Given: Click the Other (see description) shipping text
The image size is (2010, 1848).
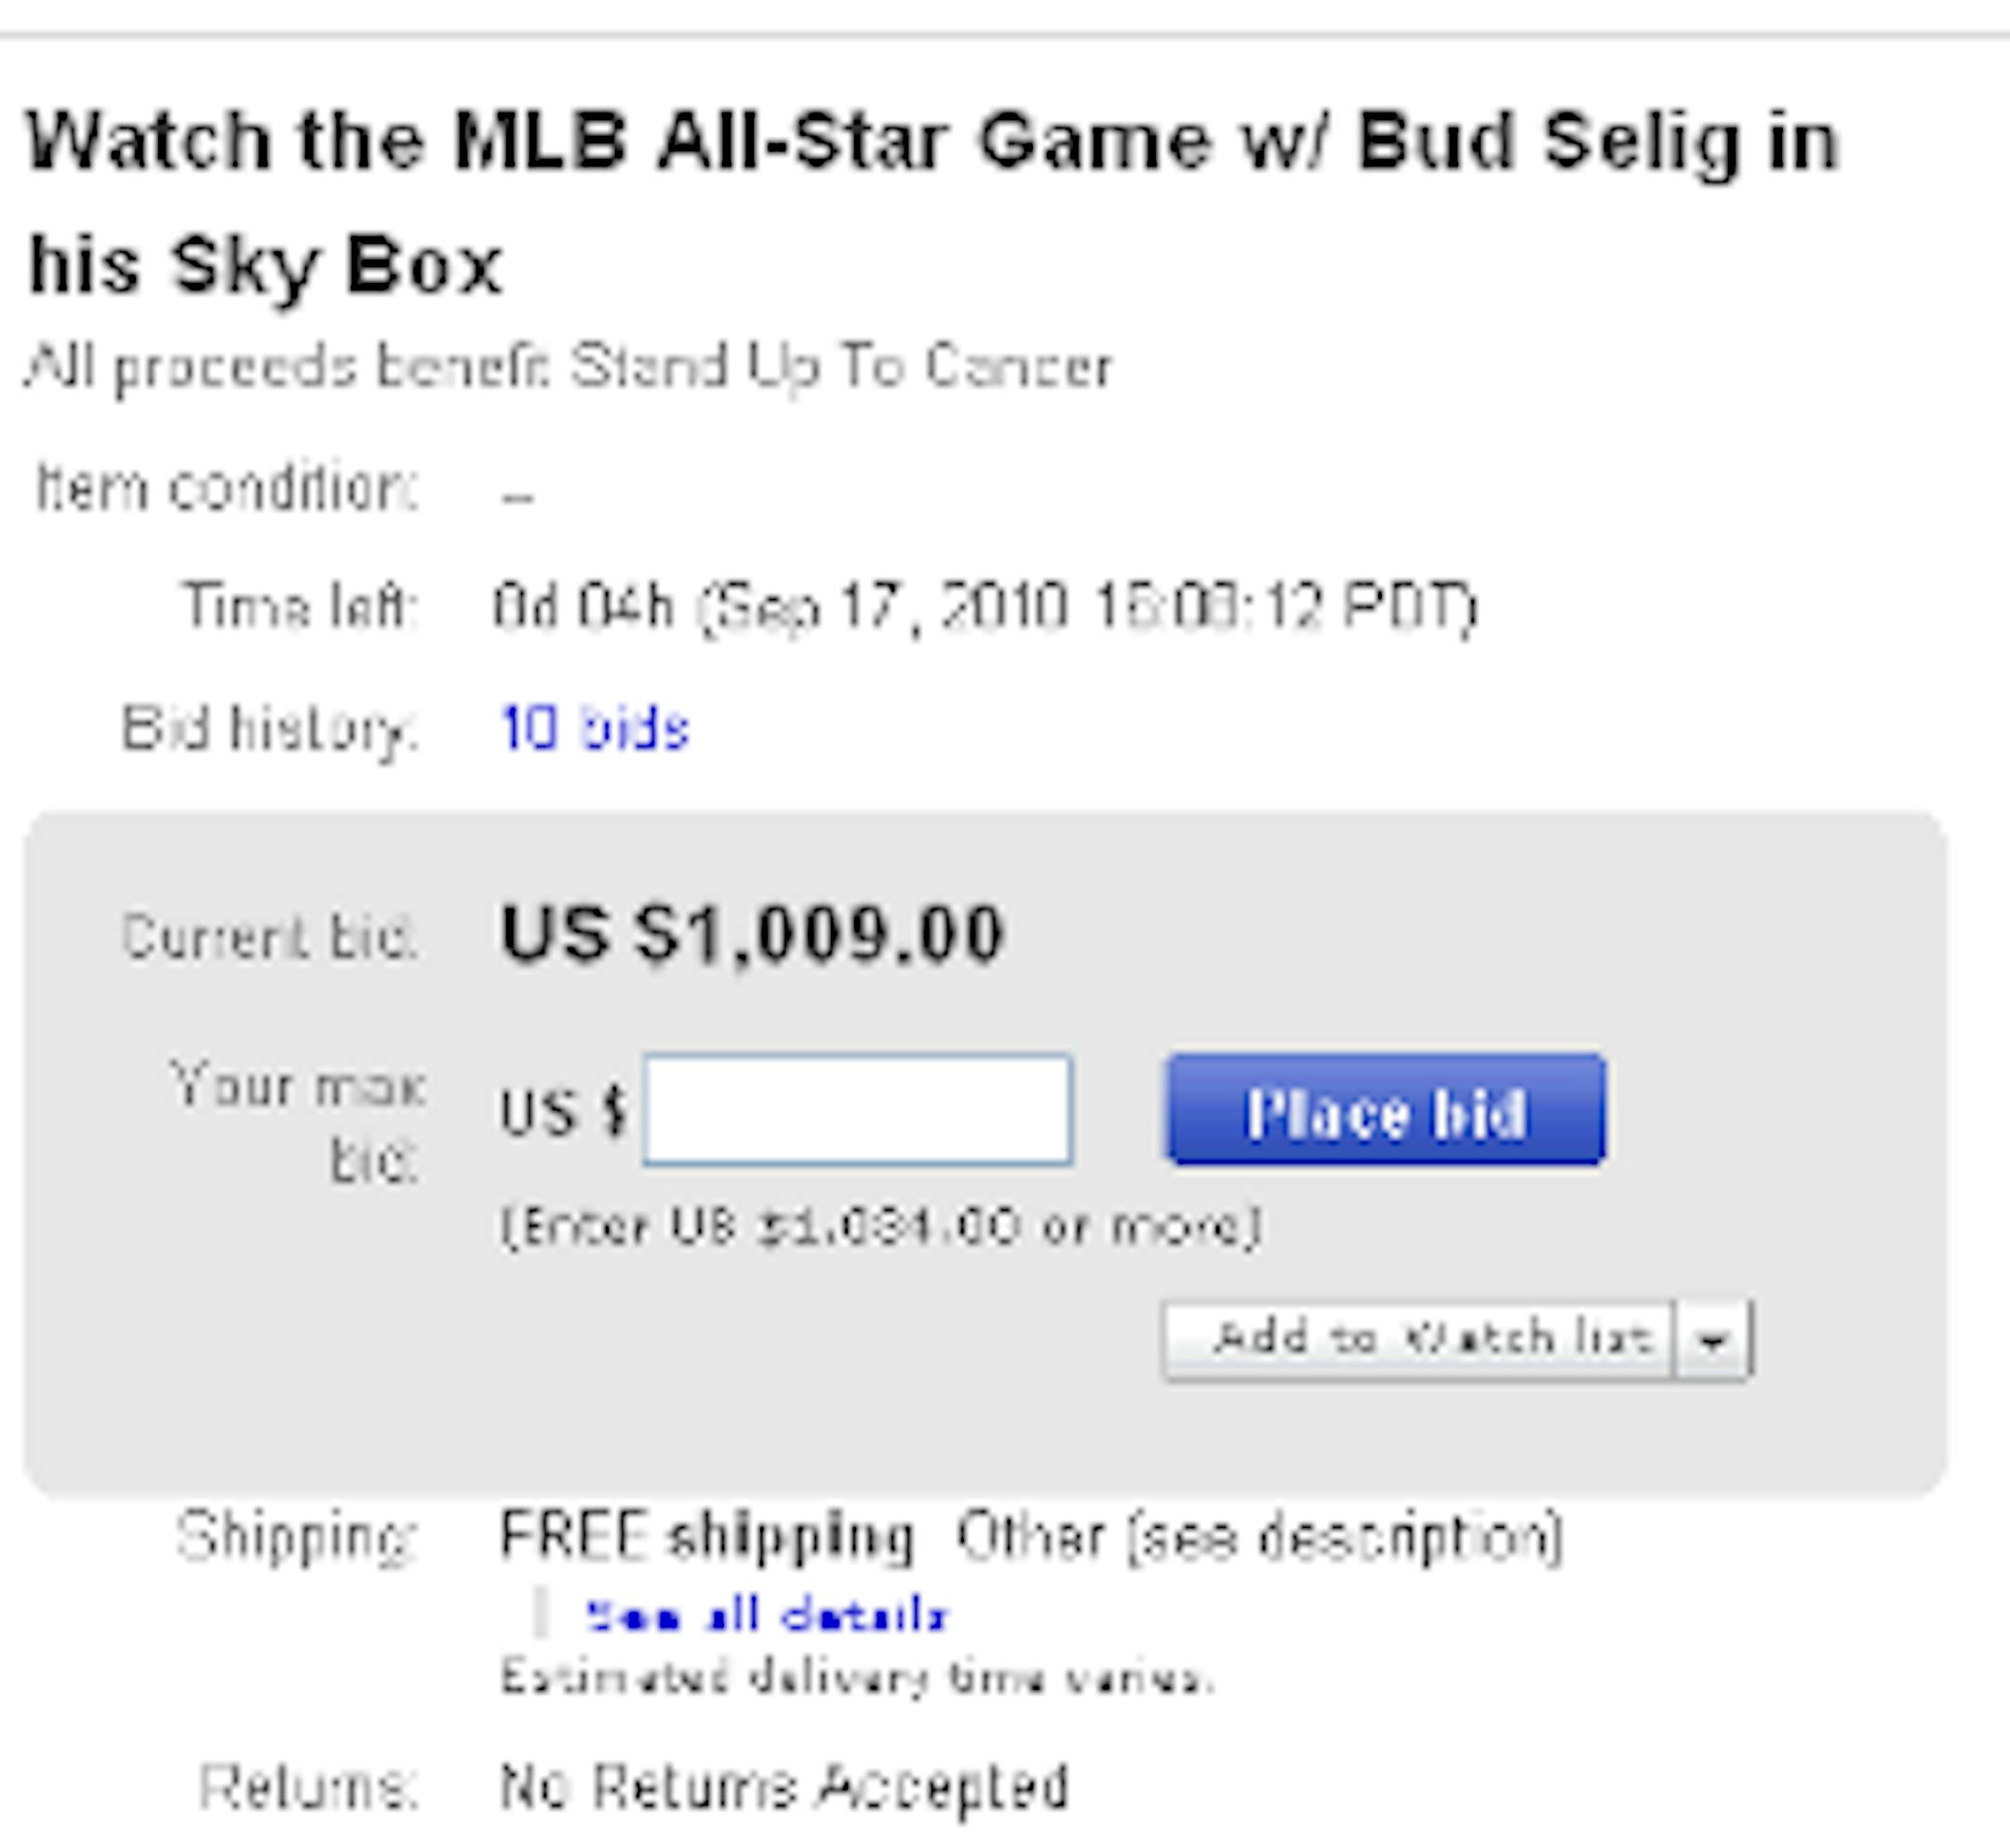Looking at the screenshot, I should pos(1260,1537).
